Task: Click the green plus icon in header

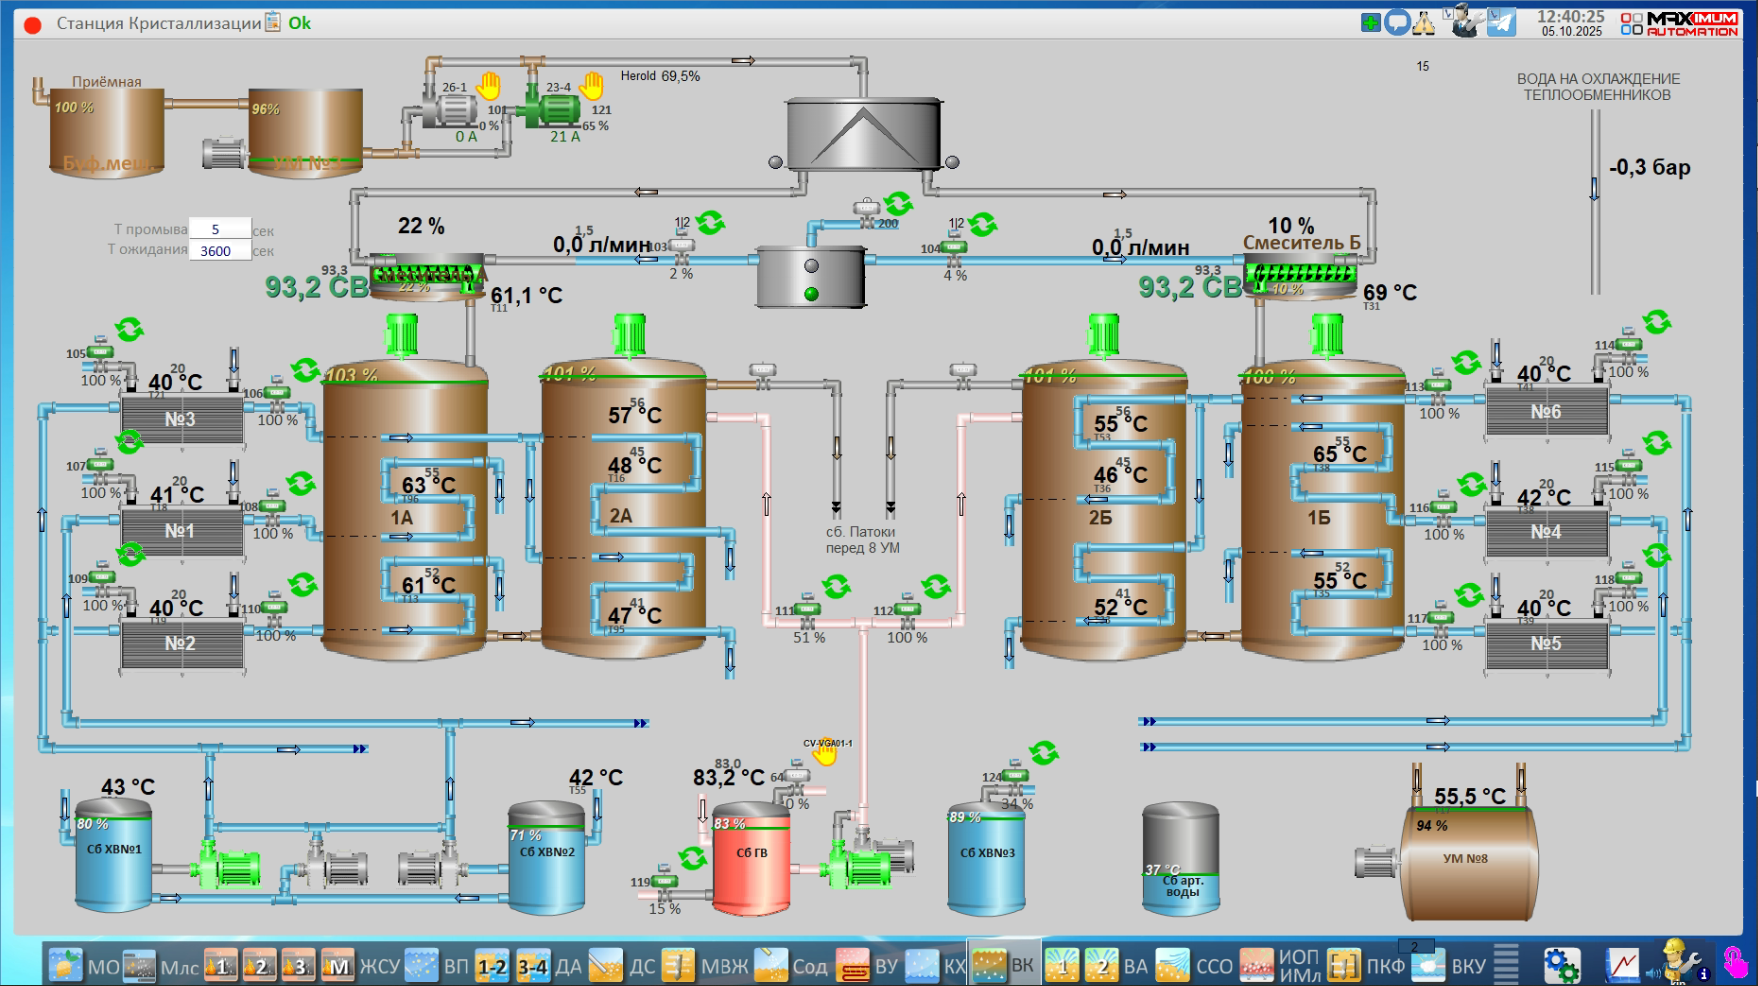Action: (x=1371, y=22)
